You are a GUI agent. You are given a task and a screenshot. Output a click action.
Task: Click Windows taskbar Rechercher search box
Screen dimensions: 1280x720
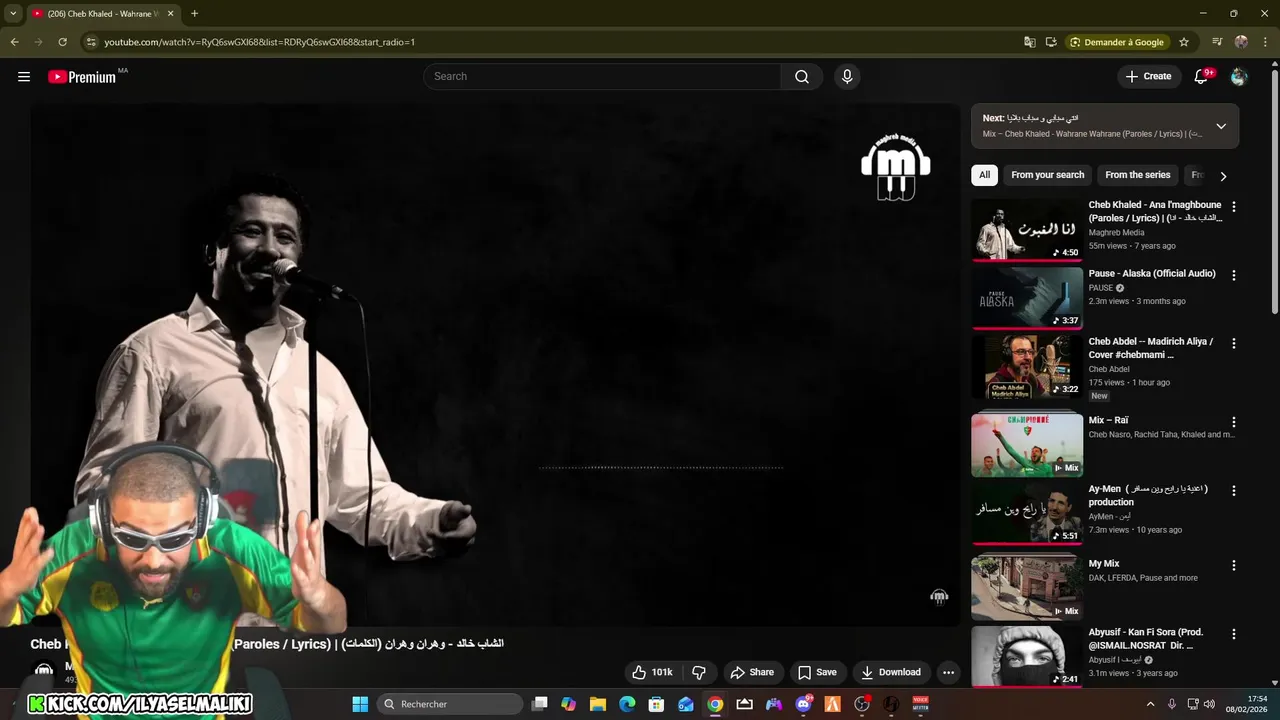449,704
